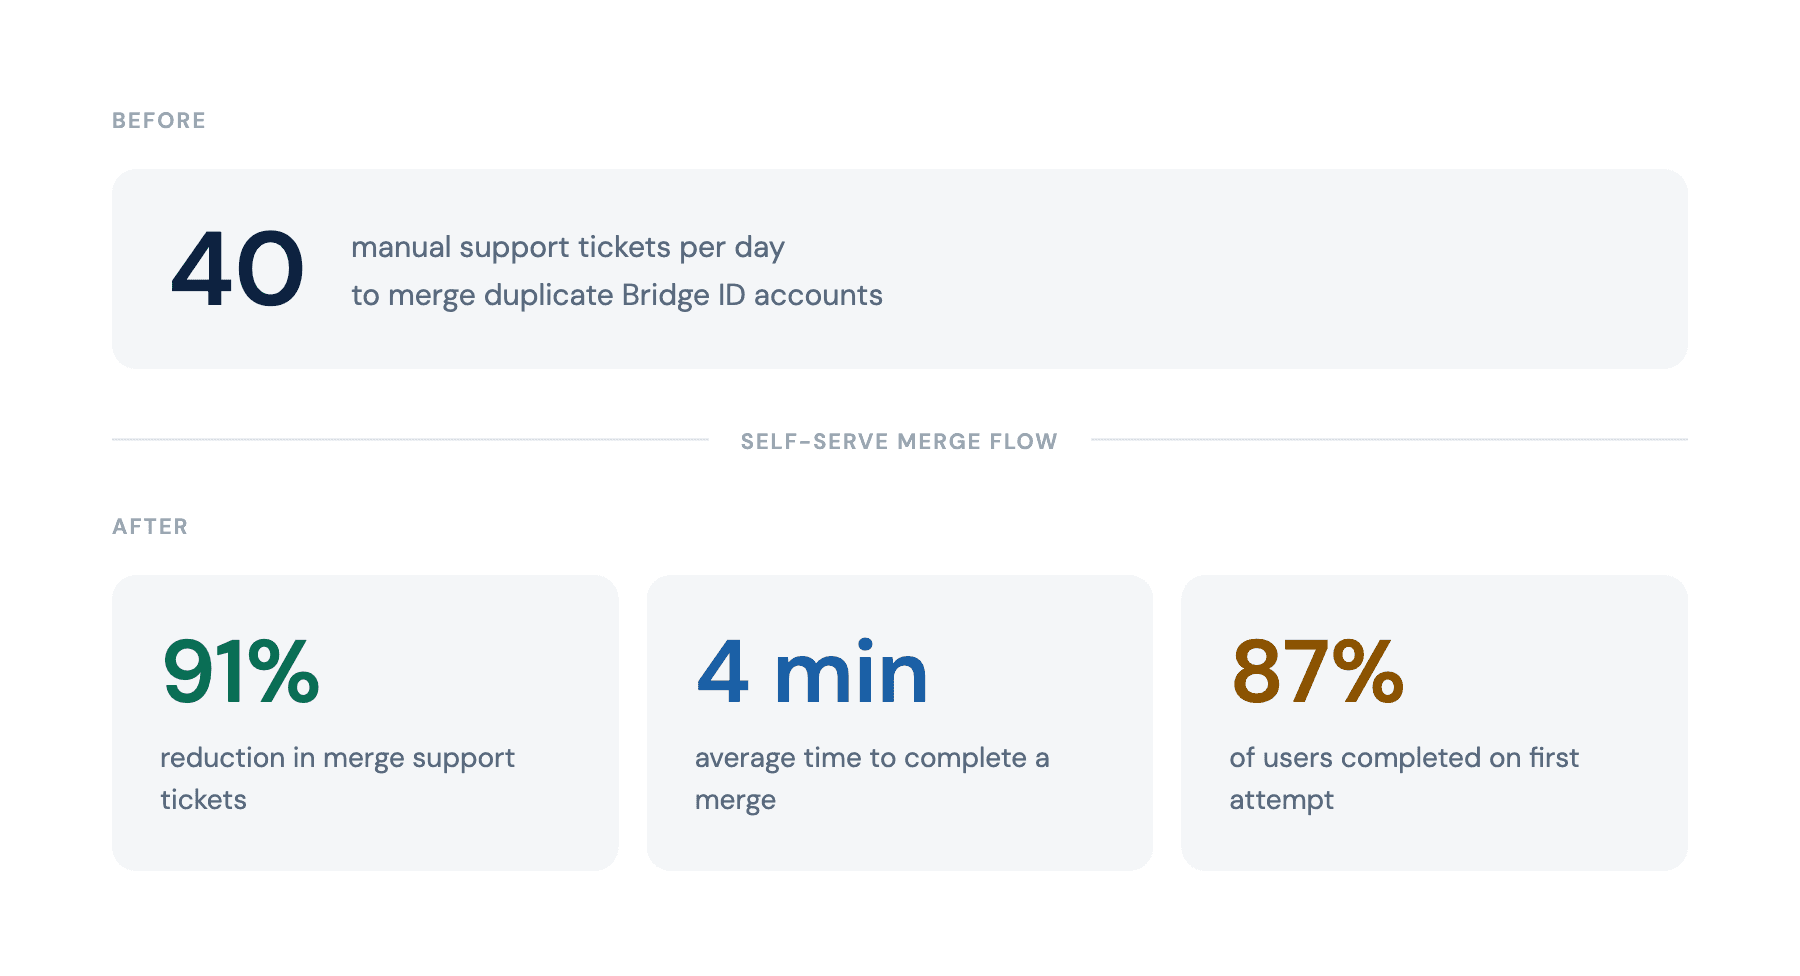This screenshot has width=1800, height=976.
Task: Click 'of users completed on first' caption line
Action: (x=1404, y=758)
